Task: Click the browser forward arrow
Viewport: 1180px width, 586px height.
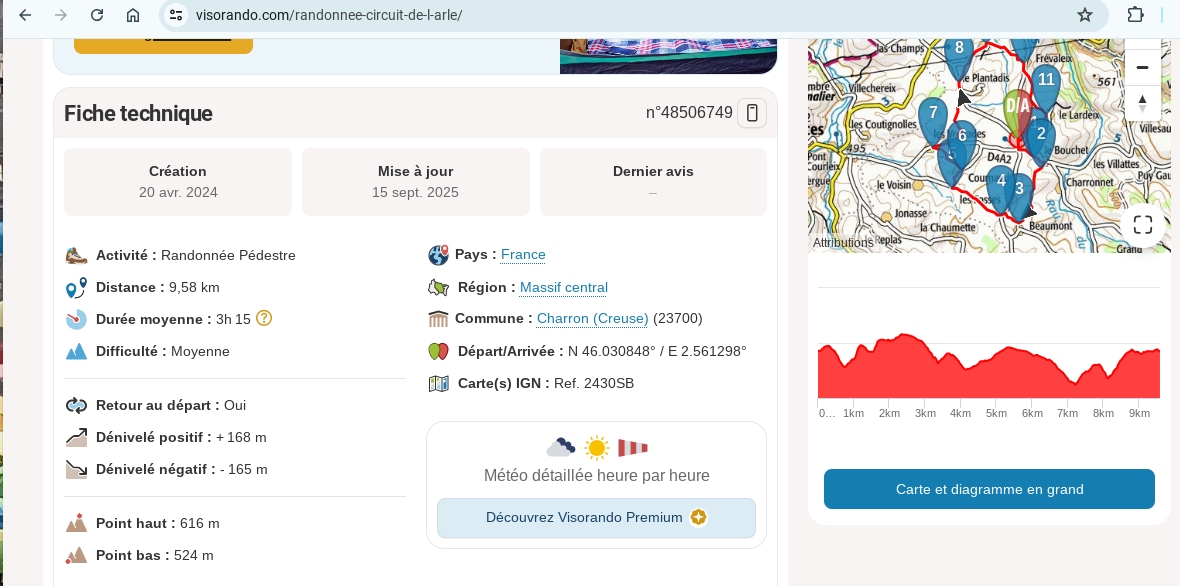Action: (x=61, y=15)
